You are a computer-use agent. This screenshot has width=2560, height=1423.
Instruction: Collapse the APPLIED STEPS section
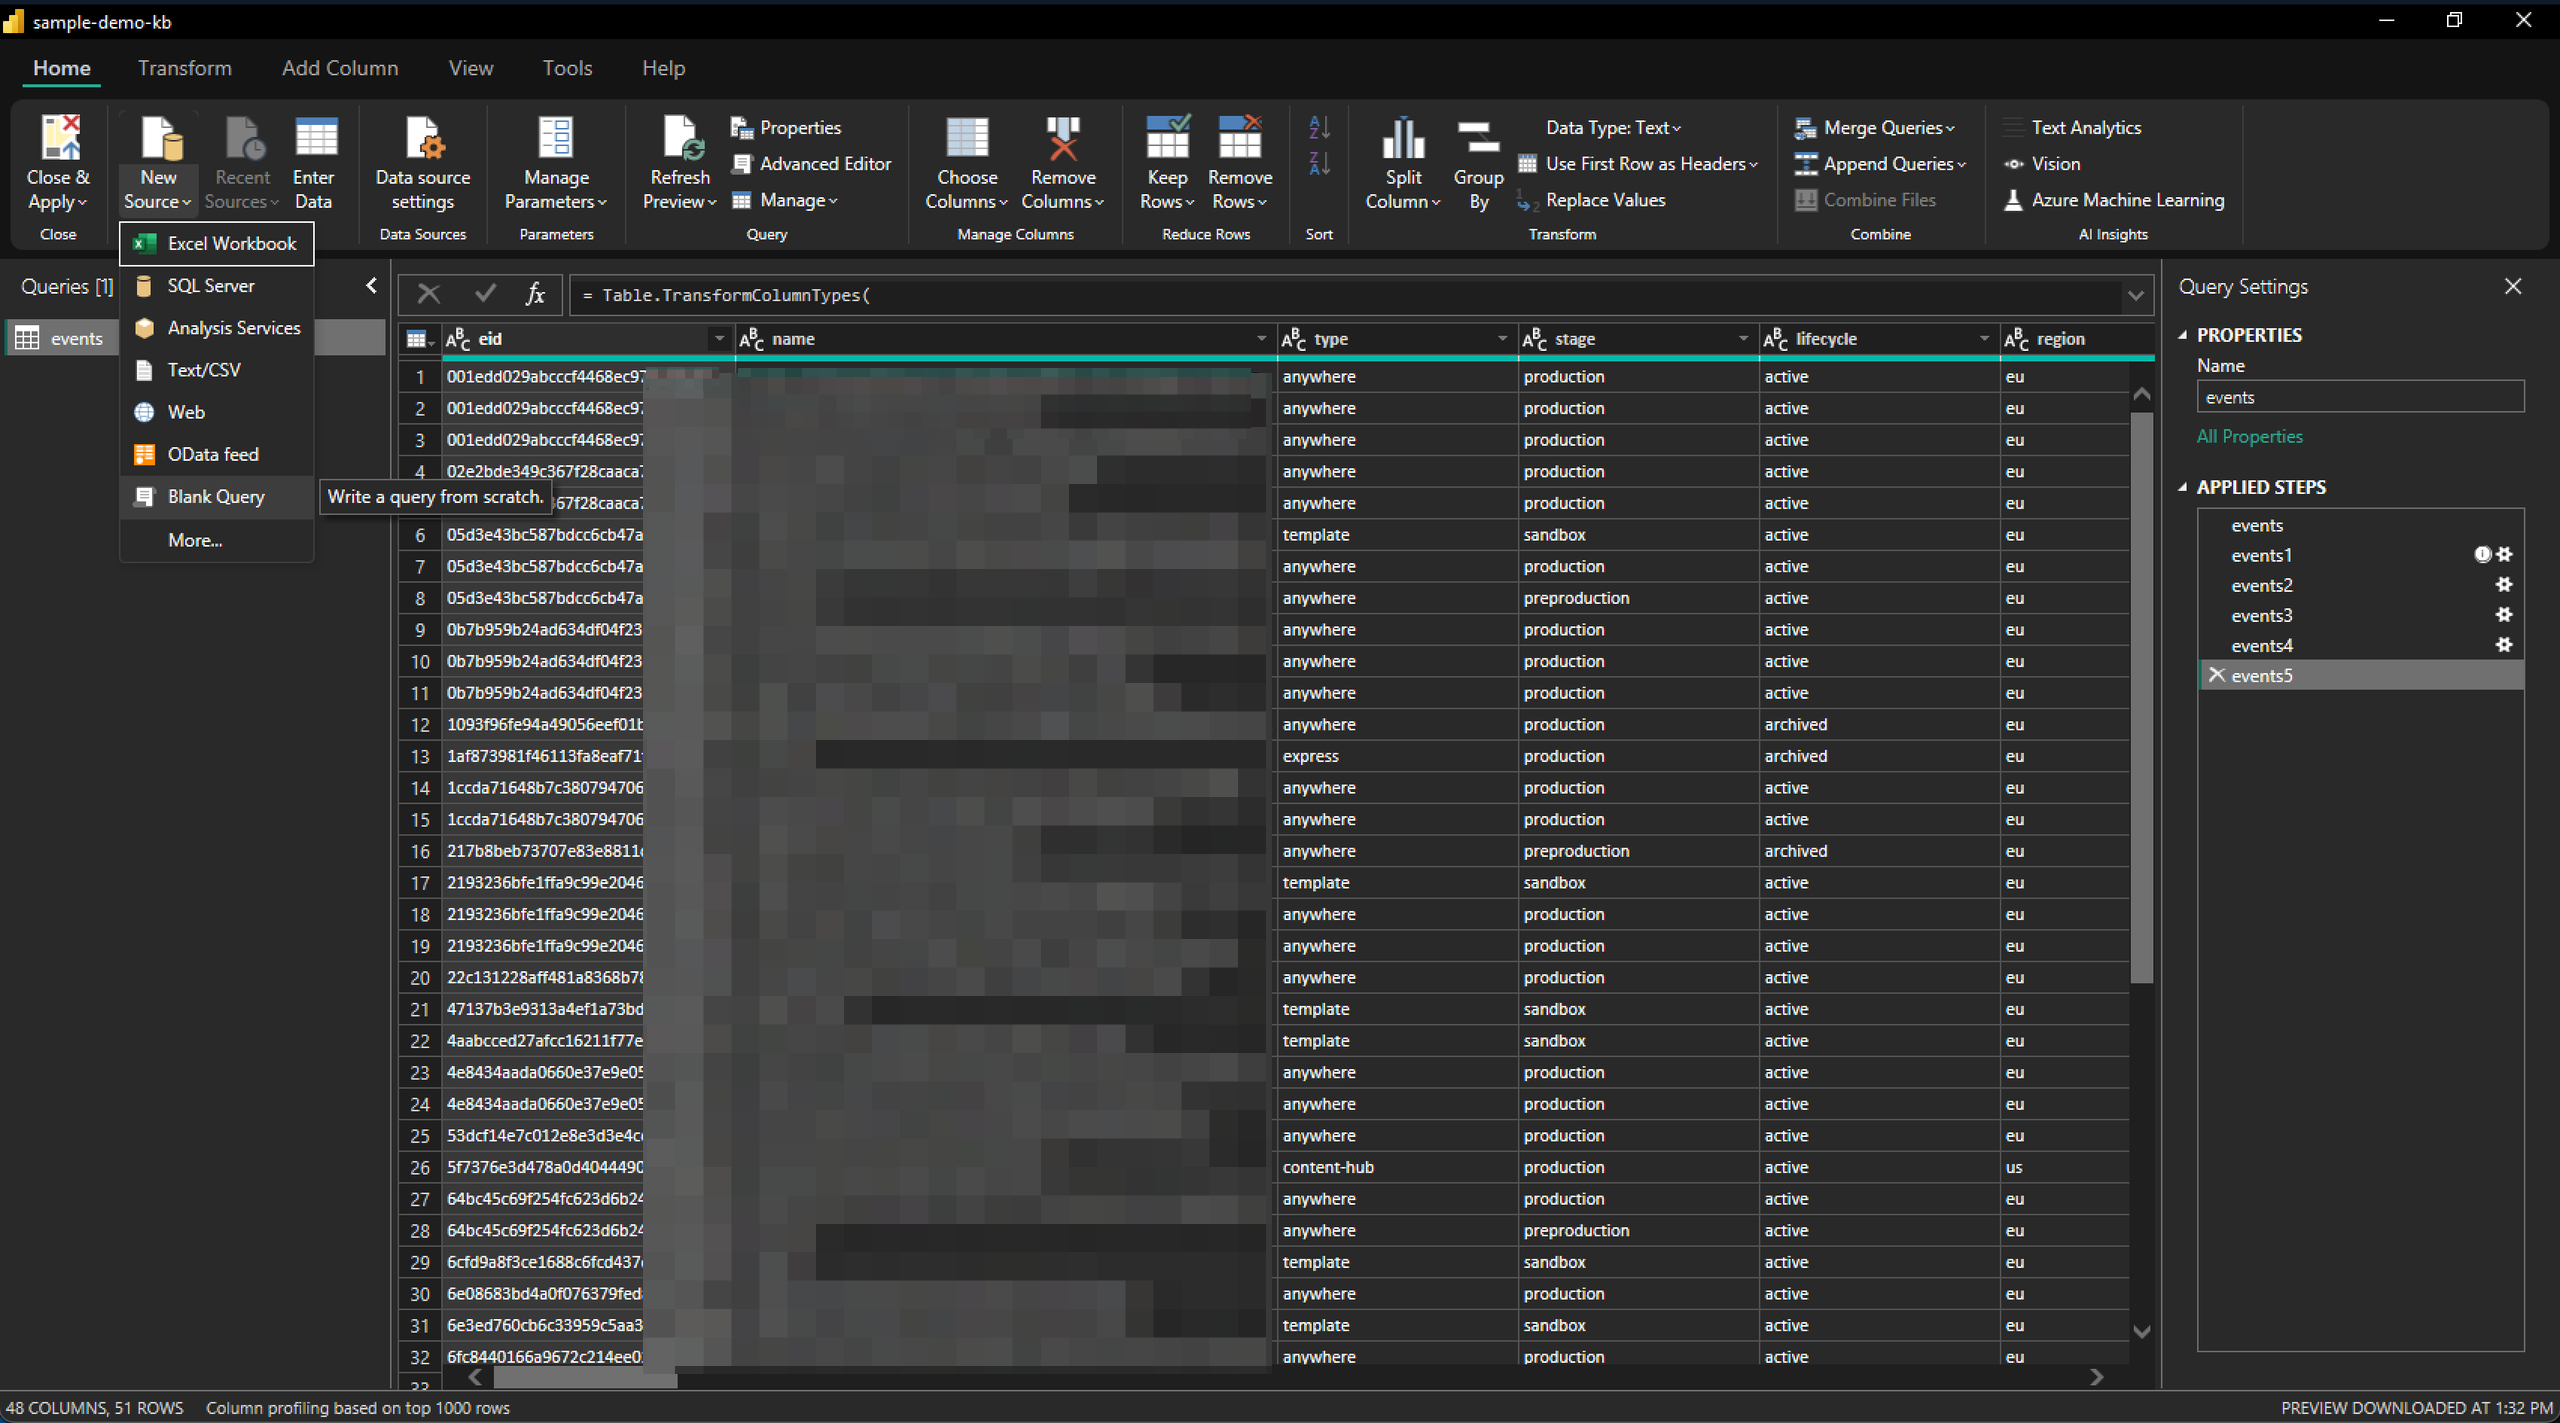(2183, 487)
